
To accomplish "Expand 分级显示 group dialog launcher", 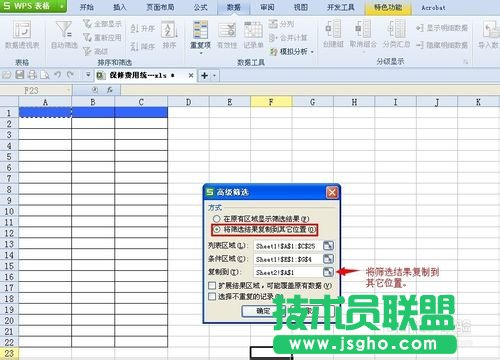I will coord(466,62).
